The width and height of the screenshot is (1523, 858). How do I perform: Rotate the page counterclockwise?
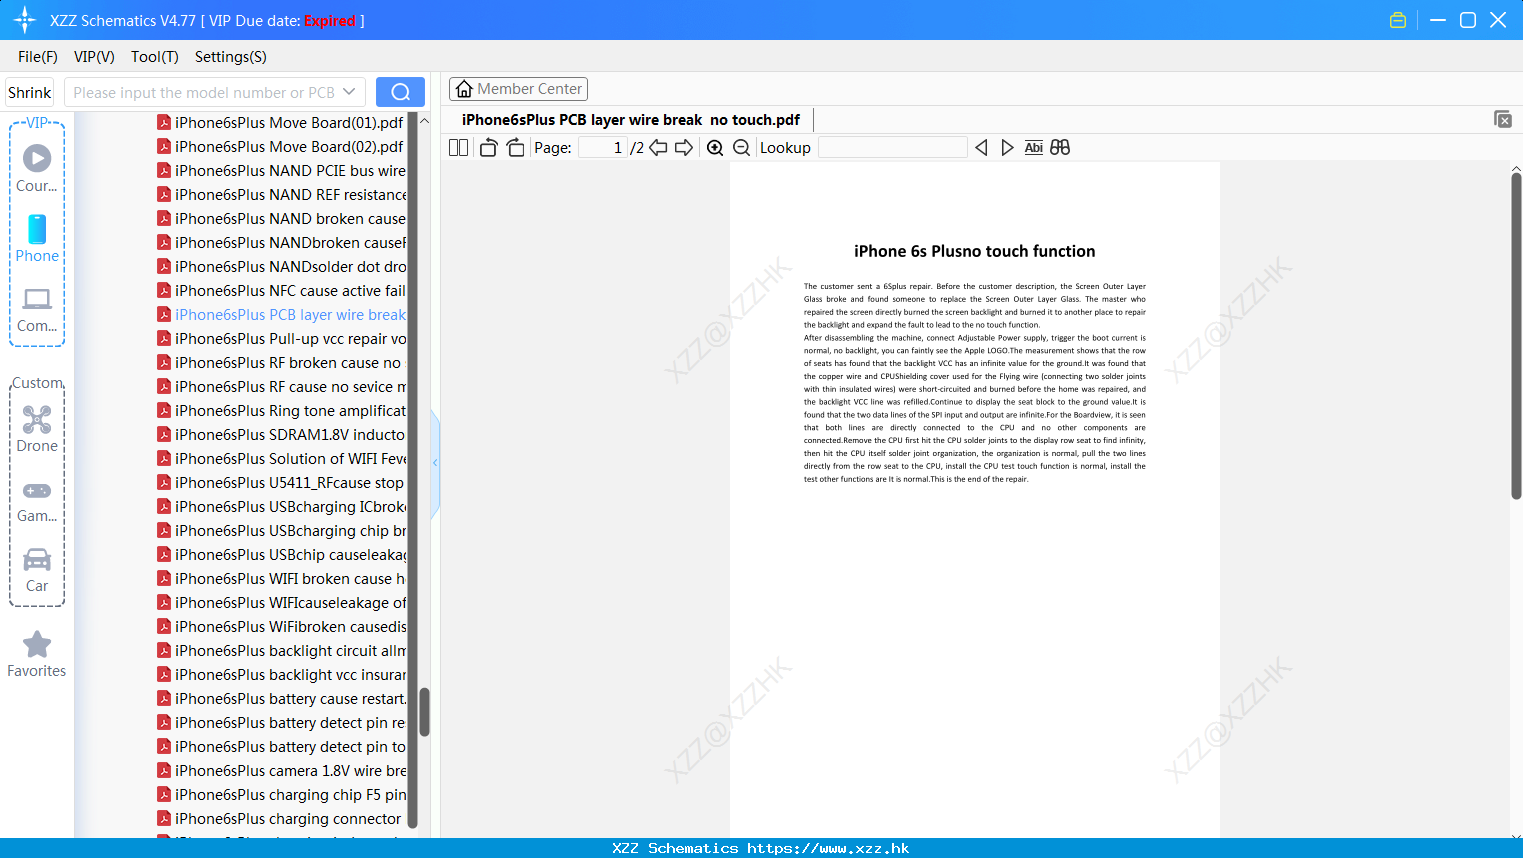[488, 148]
